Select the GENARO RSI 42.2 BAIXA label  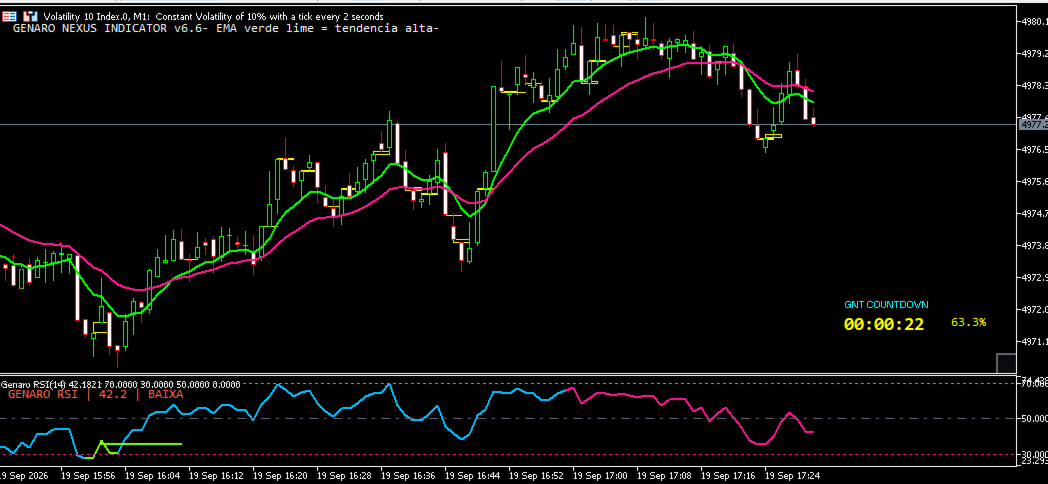[96, 394]
